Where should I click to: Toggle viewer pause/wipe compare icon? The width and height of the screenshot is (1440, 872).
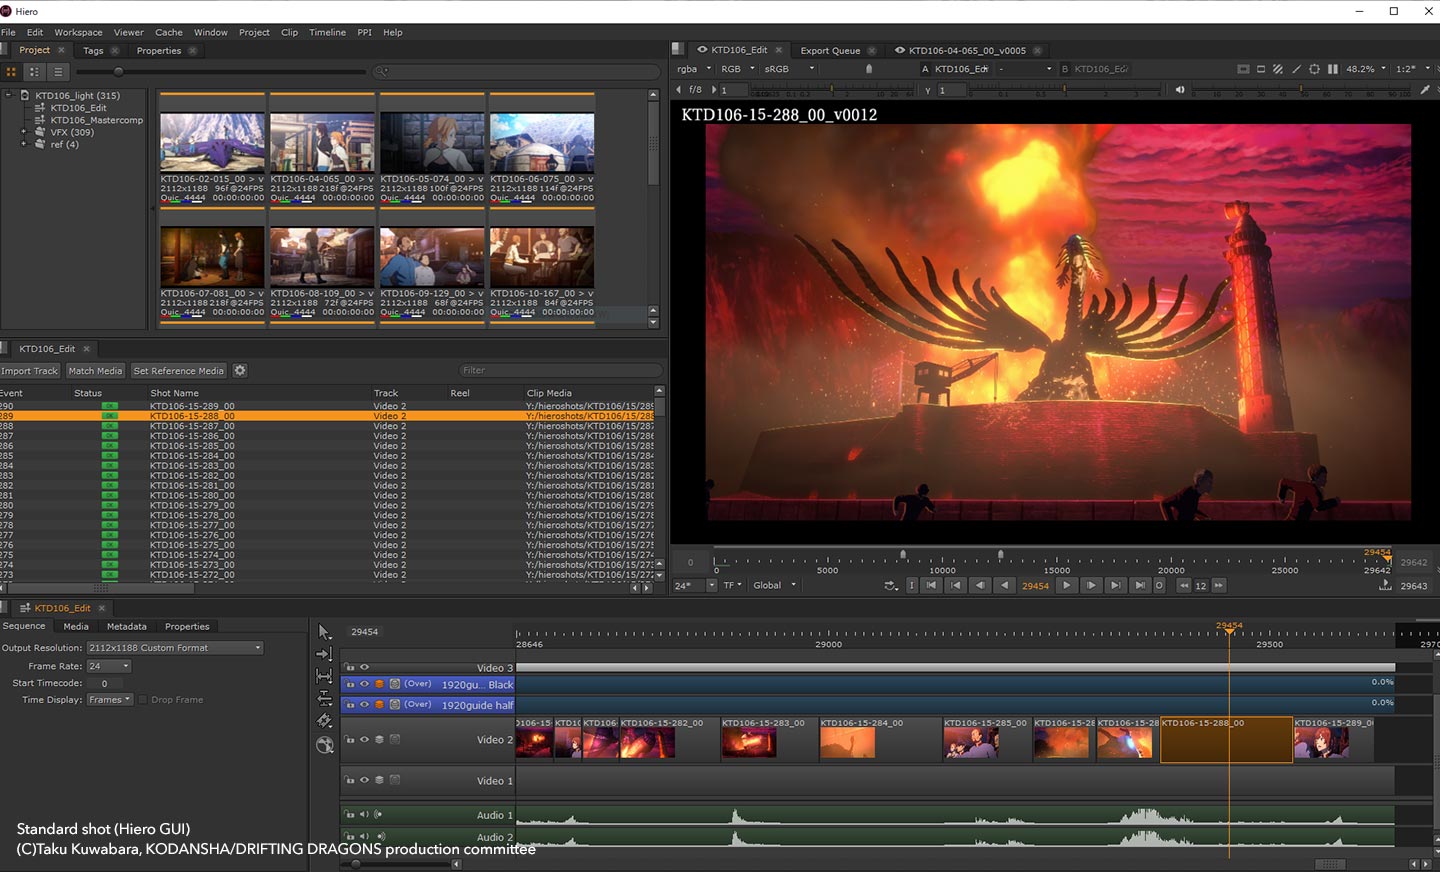1333,69
